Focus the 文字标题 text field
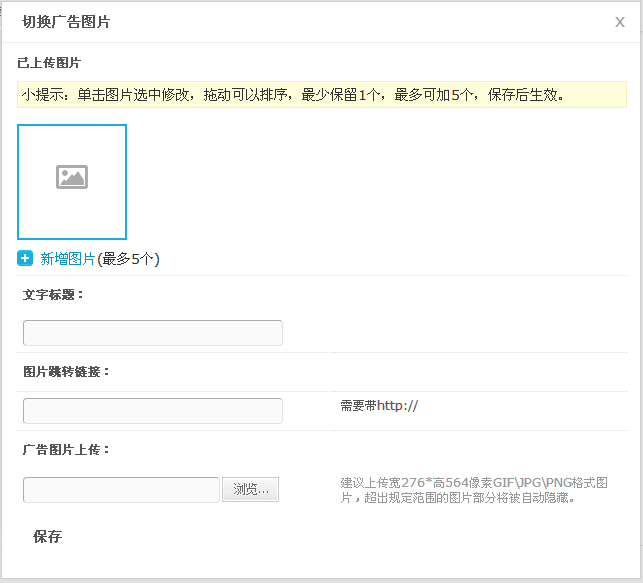 (152, 333)
